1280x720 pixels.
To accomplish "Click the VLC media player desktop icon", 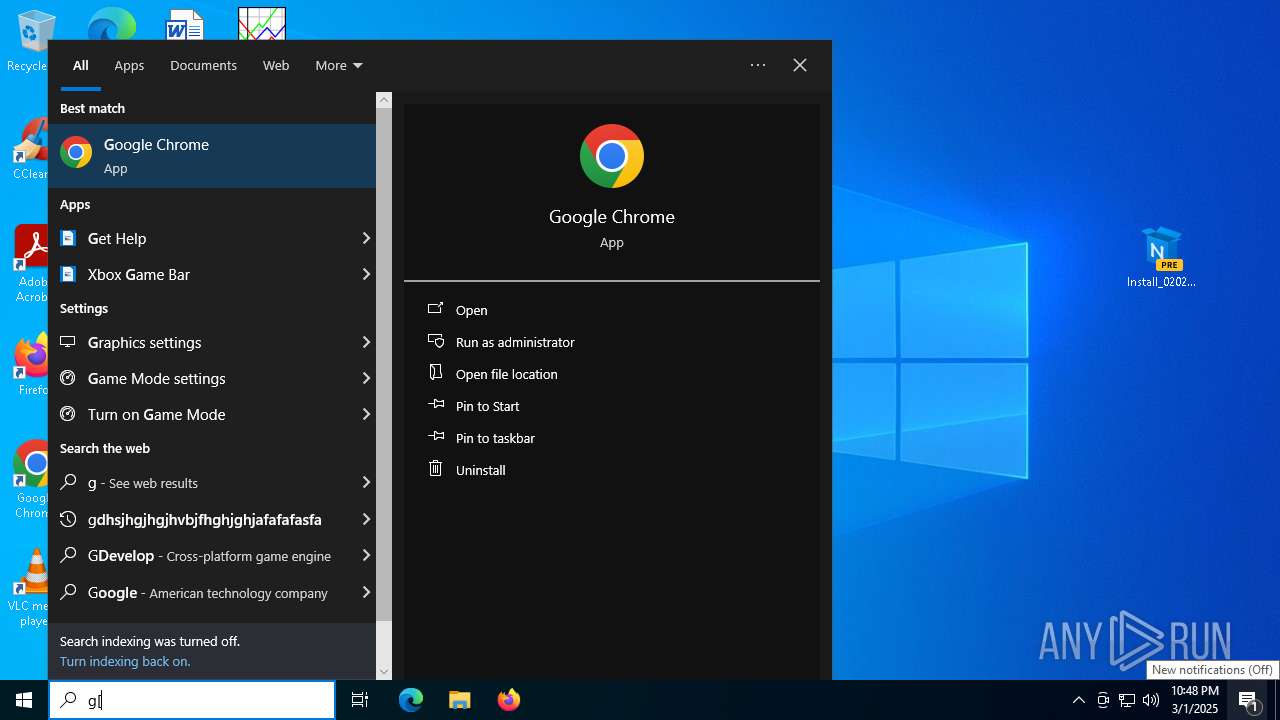I will pos(30,588).
